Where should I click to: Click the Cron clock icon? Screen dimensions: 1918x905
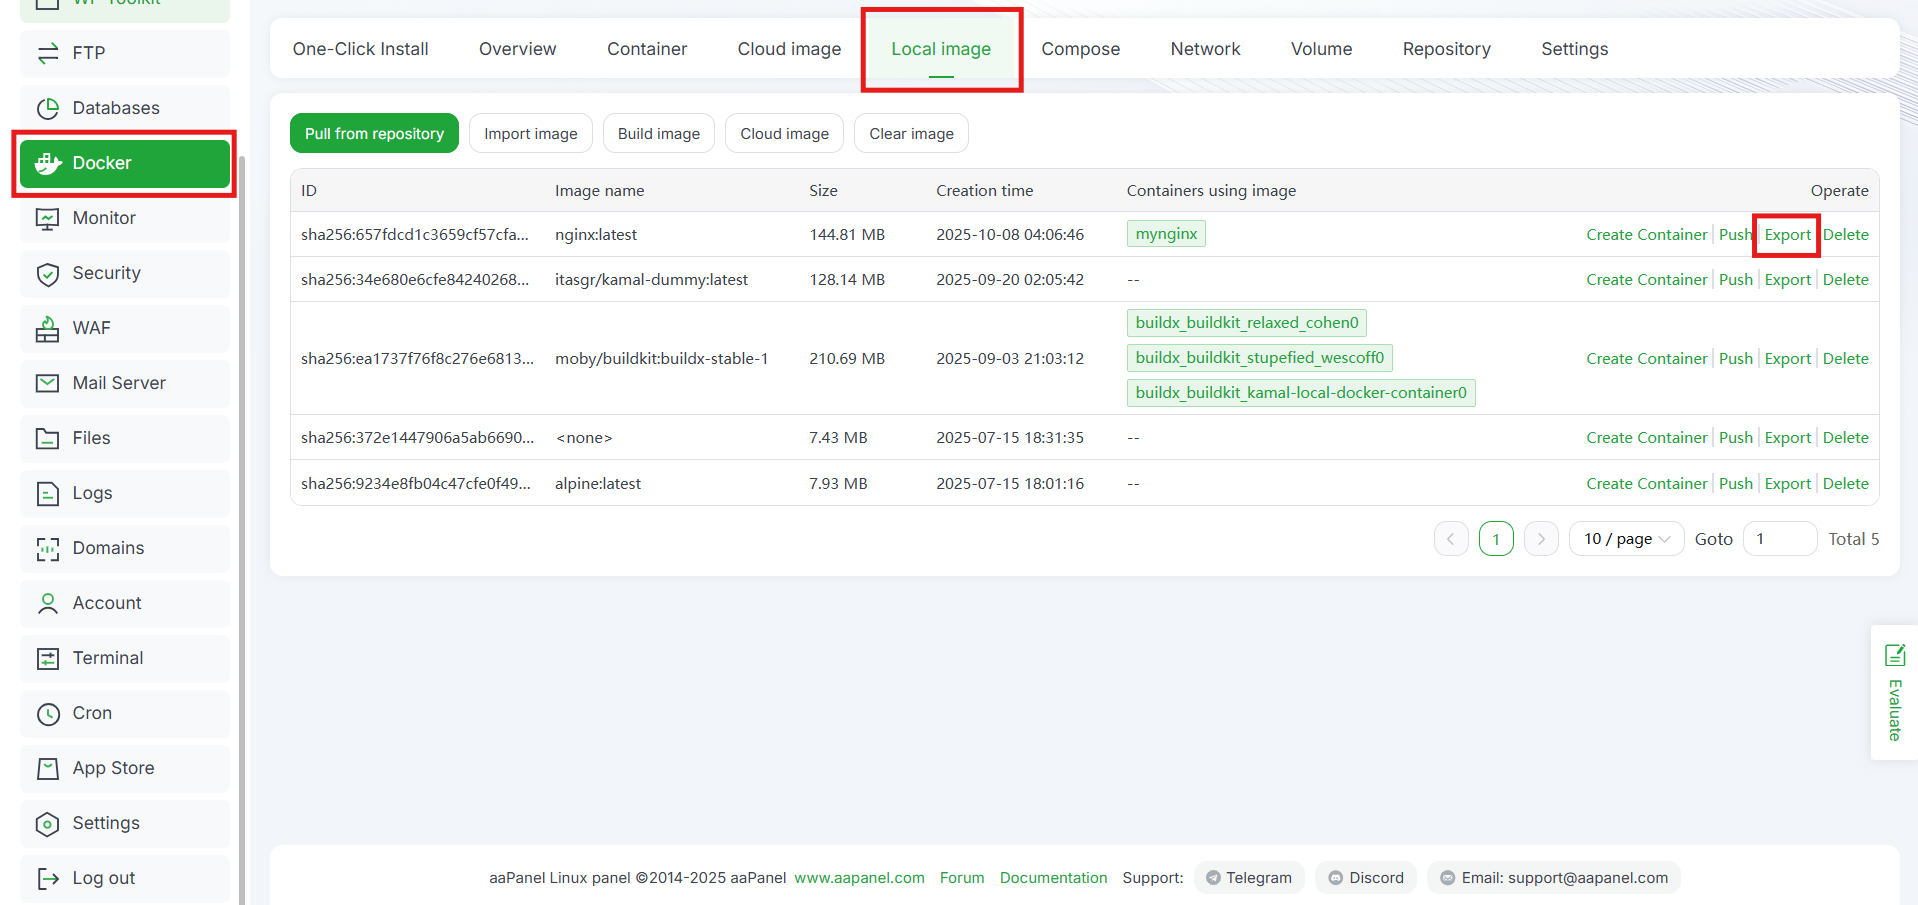[48, 713]
